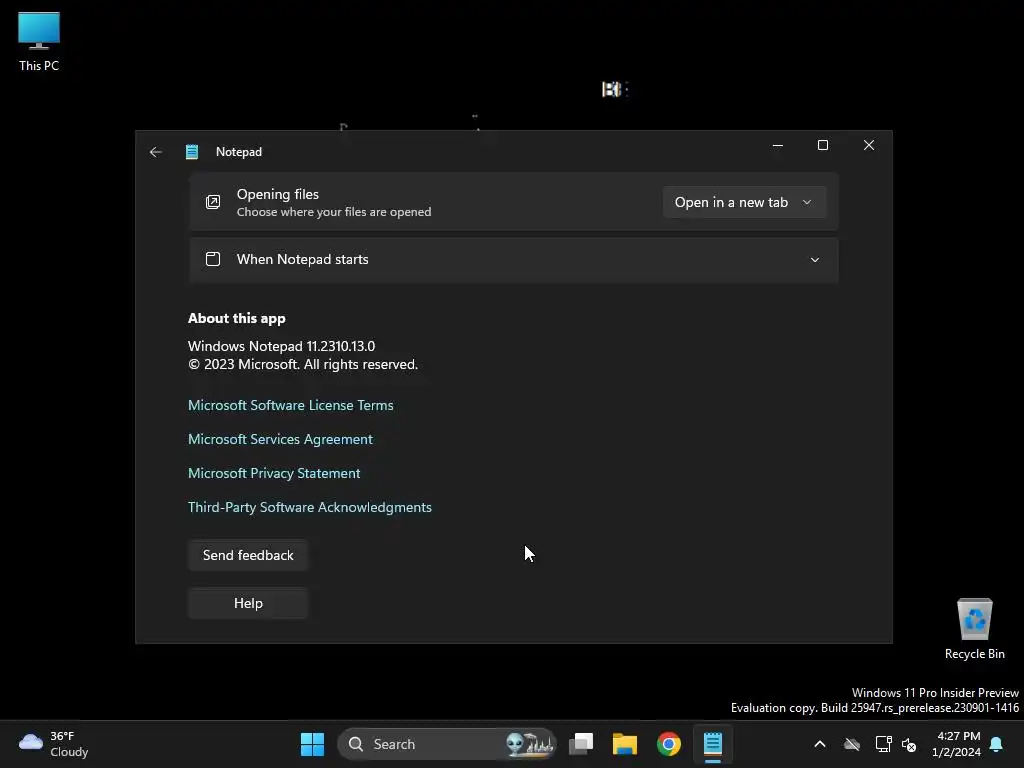Go back with the Notepad back arrow
The height and width of the screenshot is (768, 1024).
pyautogui.click(x=155, y=152)
